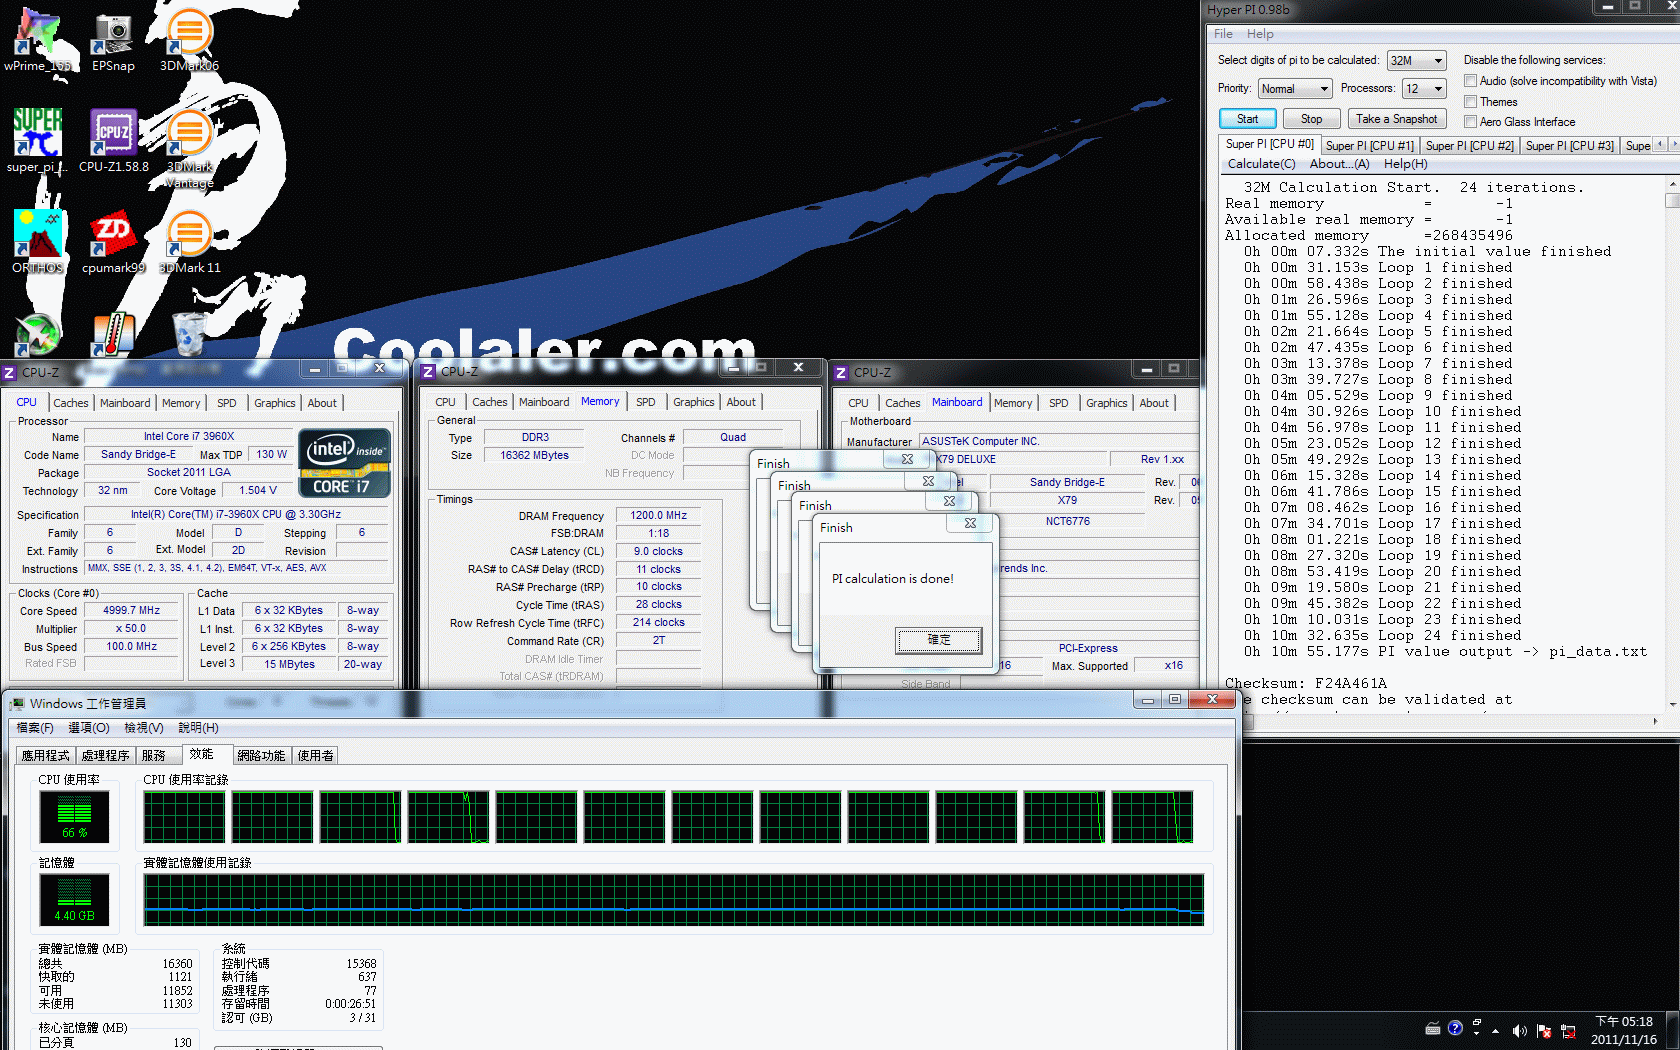
Task: Tick the Audio incompatibility with Vista checkbox
Action: coord(1470,81)
